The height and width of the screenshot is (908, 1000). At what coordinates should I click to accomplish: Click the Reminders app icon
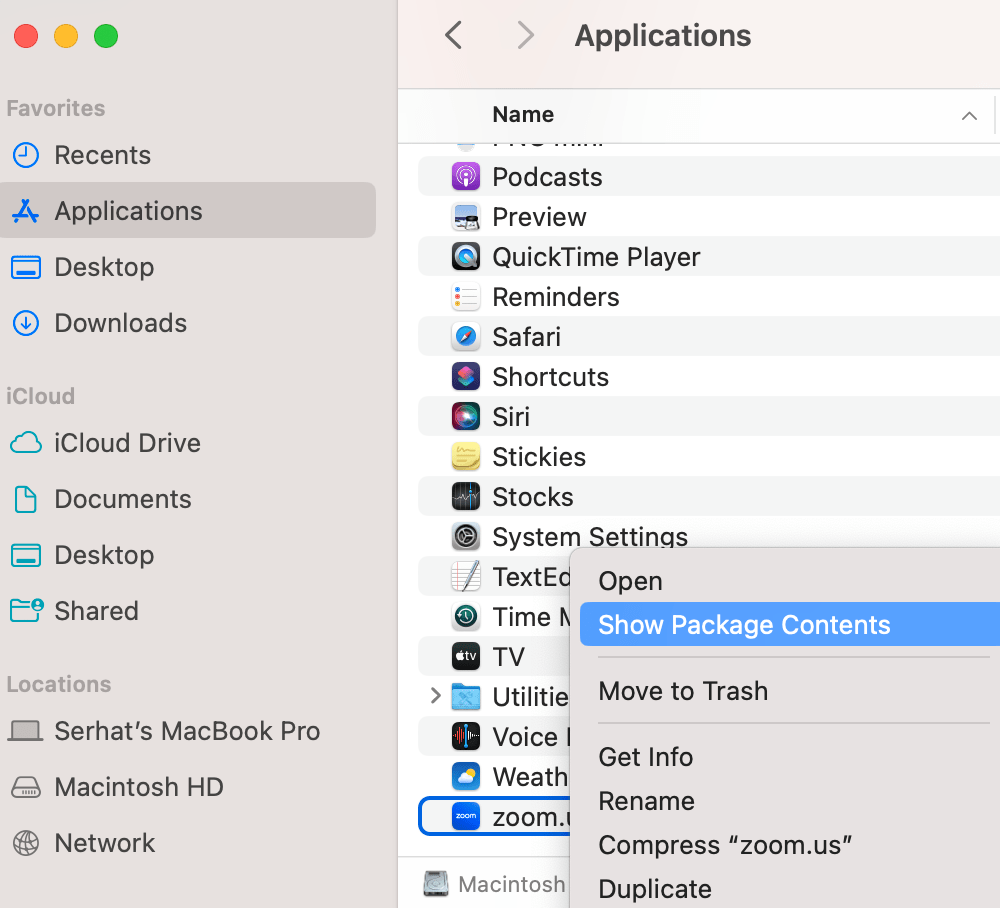tap(466, 297)
